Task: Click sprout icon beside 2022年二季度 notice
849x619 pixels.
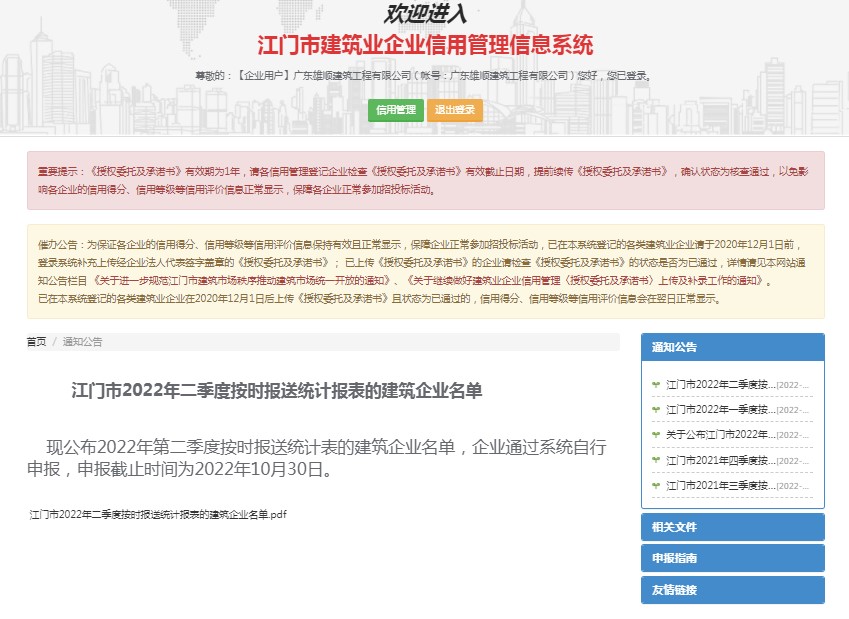Action: point(656,384)
